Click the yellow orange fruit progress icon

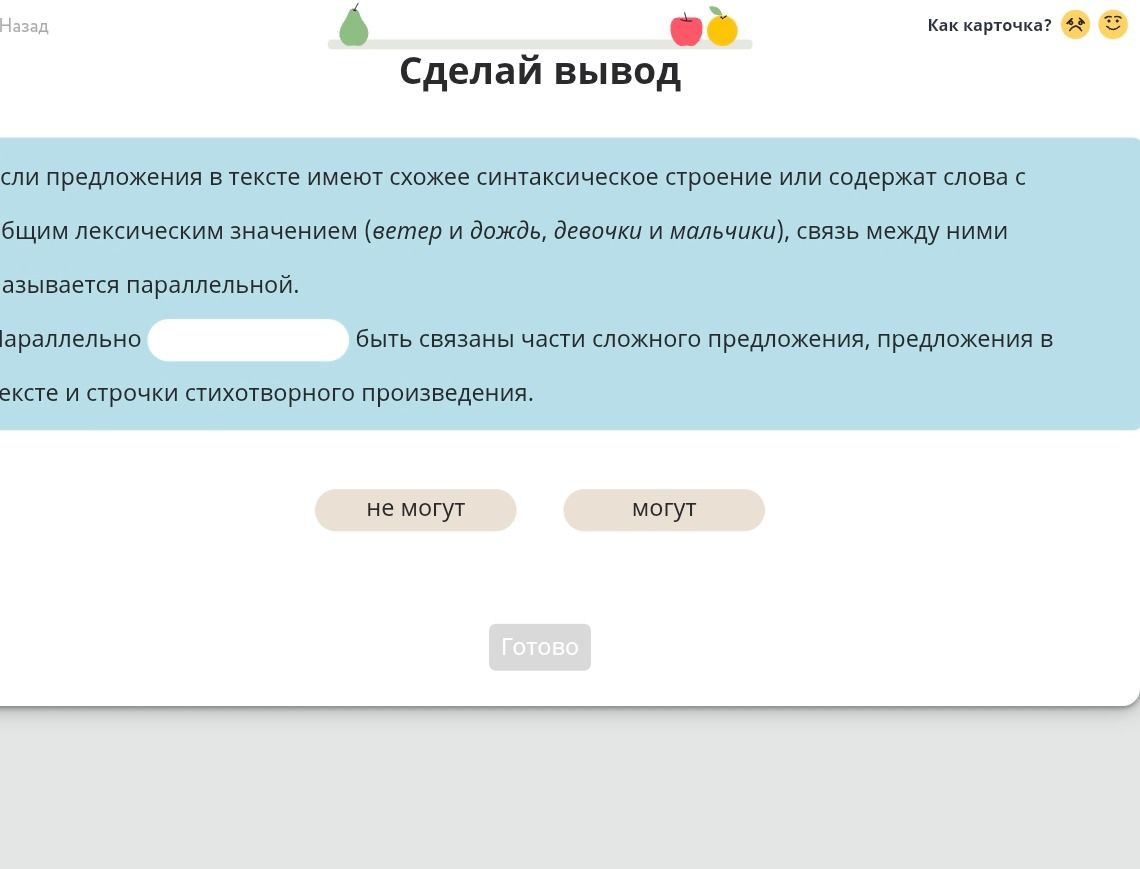pyautogui.click(x=722, y=27)
